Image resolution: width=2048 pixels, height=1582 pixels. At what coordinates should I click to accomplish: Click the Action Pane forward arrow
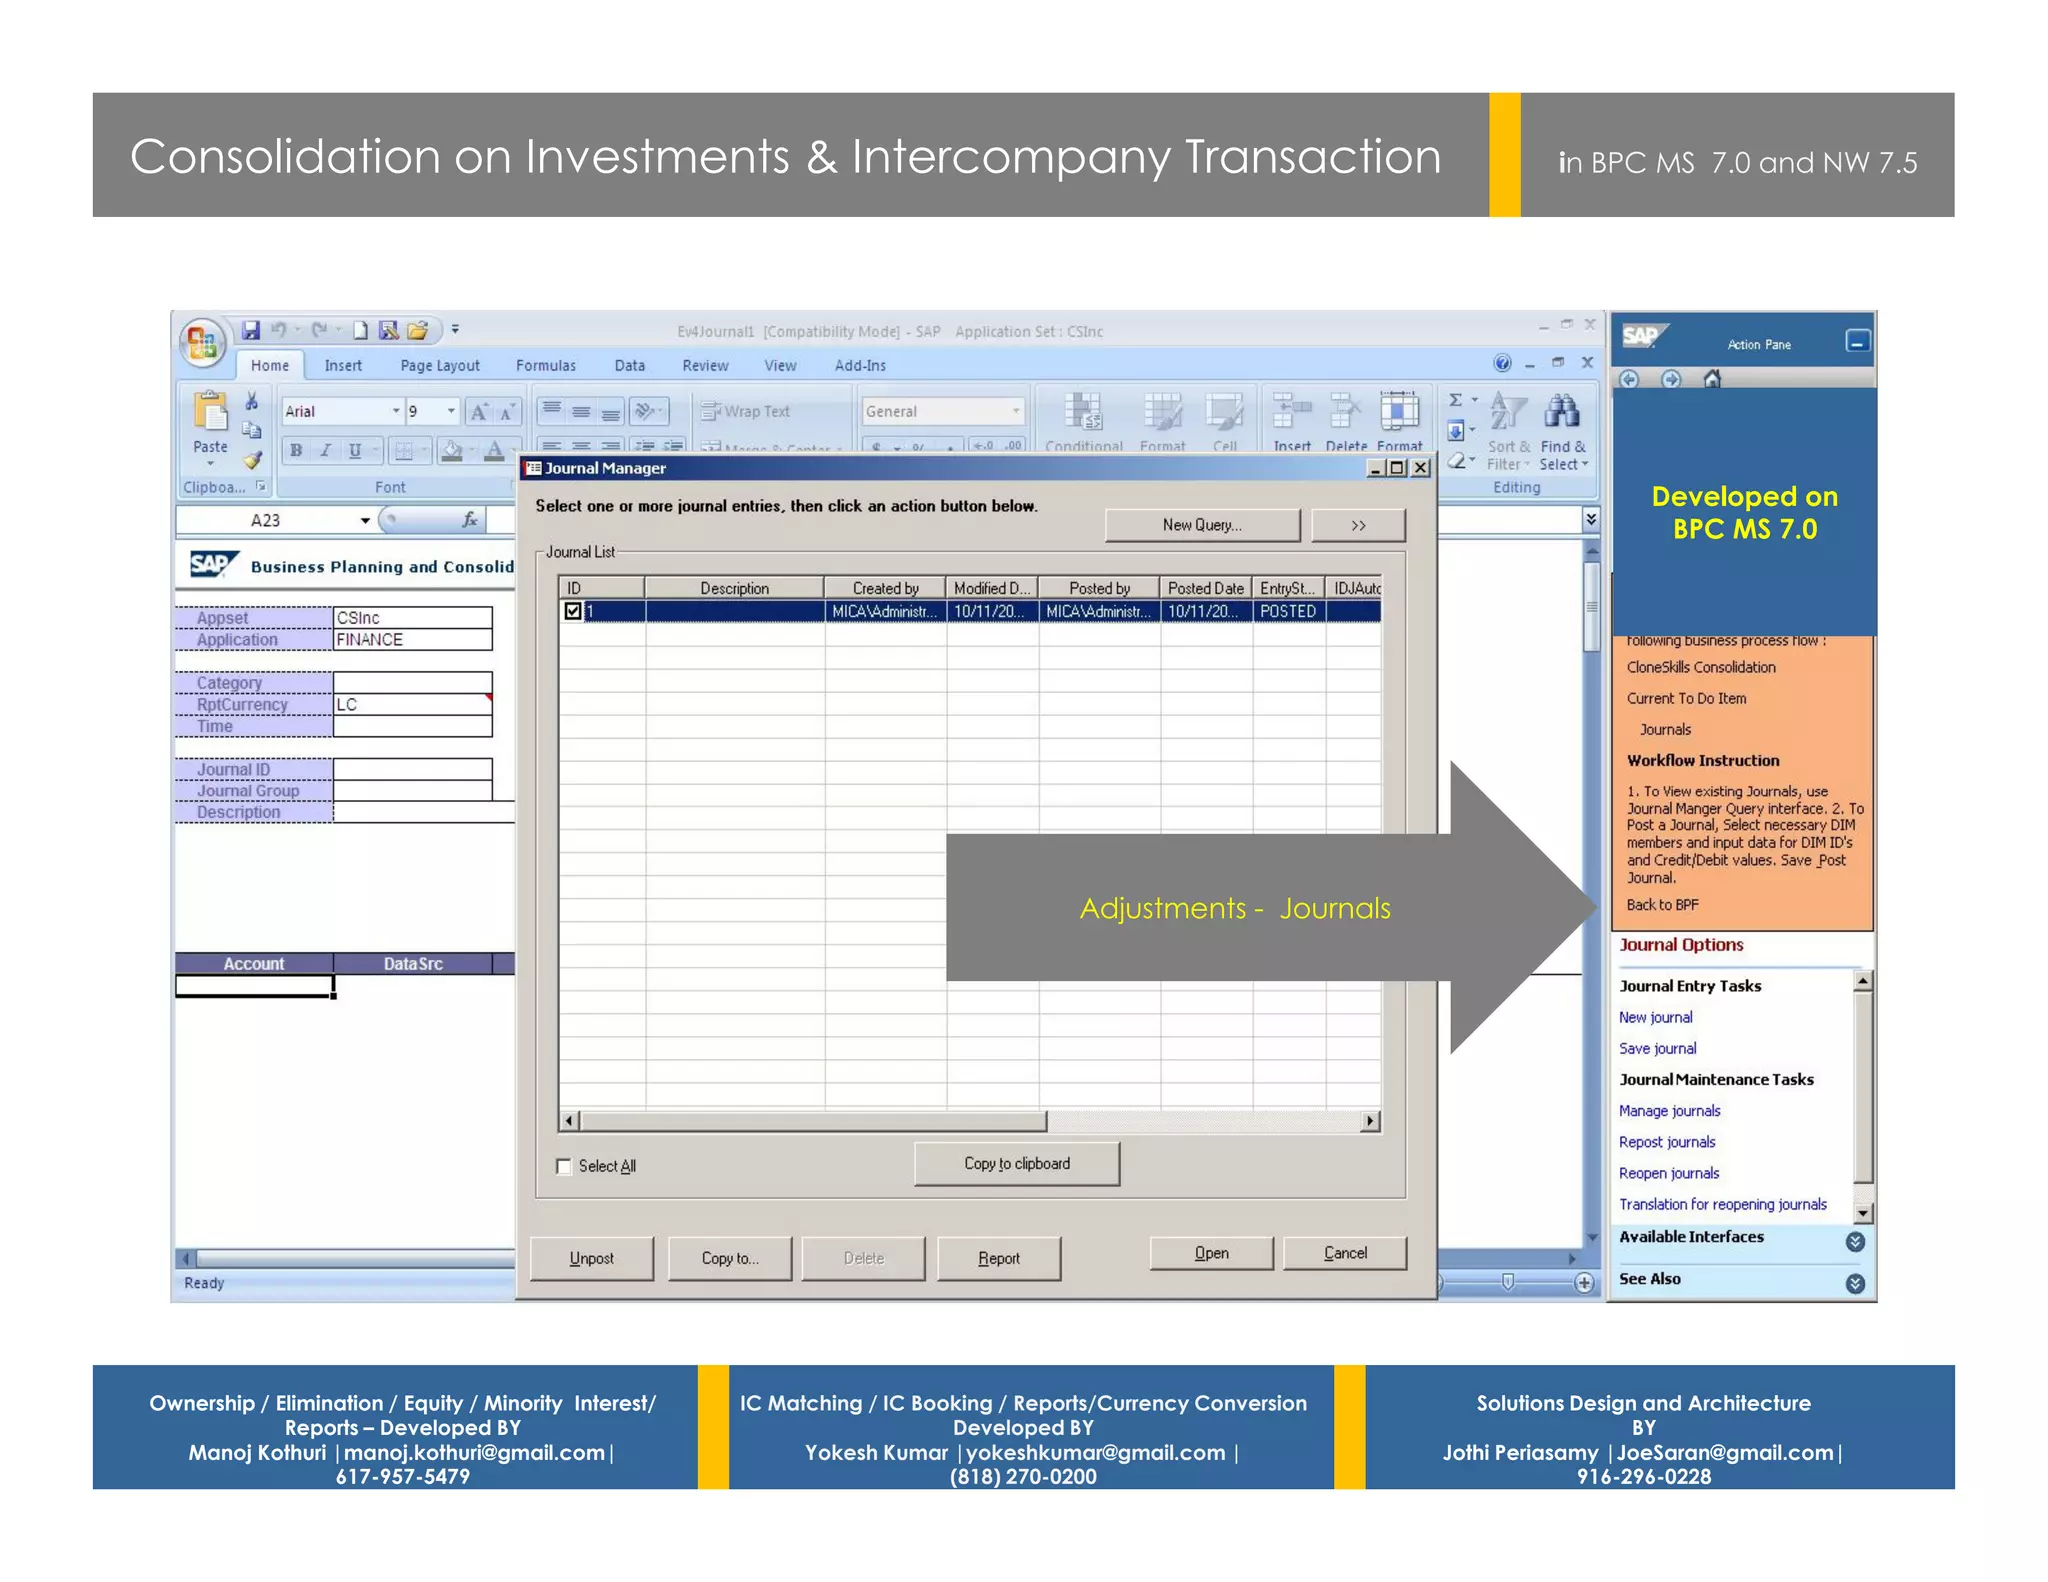(x=1671, y=379)
